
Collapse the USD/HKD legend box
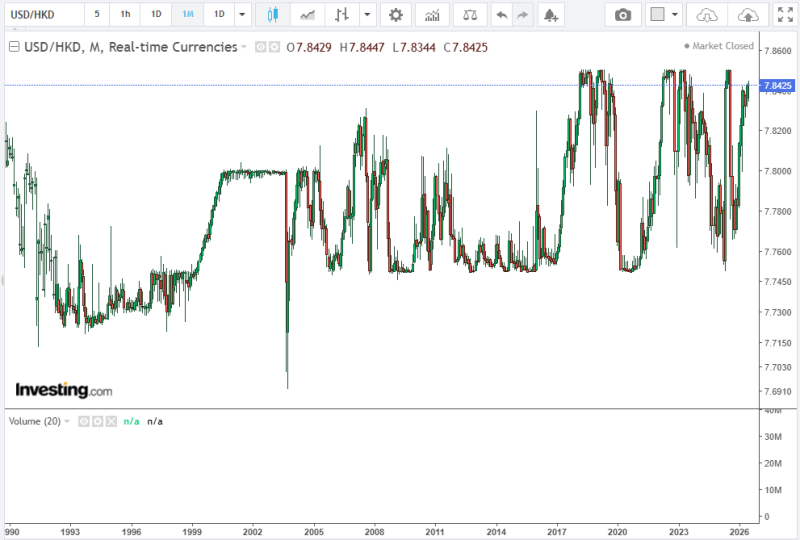coord(14,47)
